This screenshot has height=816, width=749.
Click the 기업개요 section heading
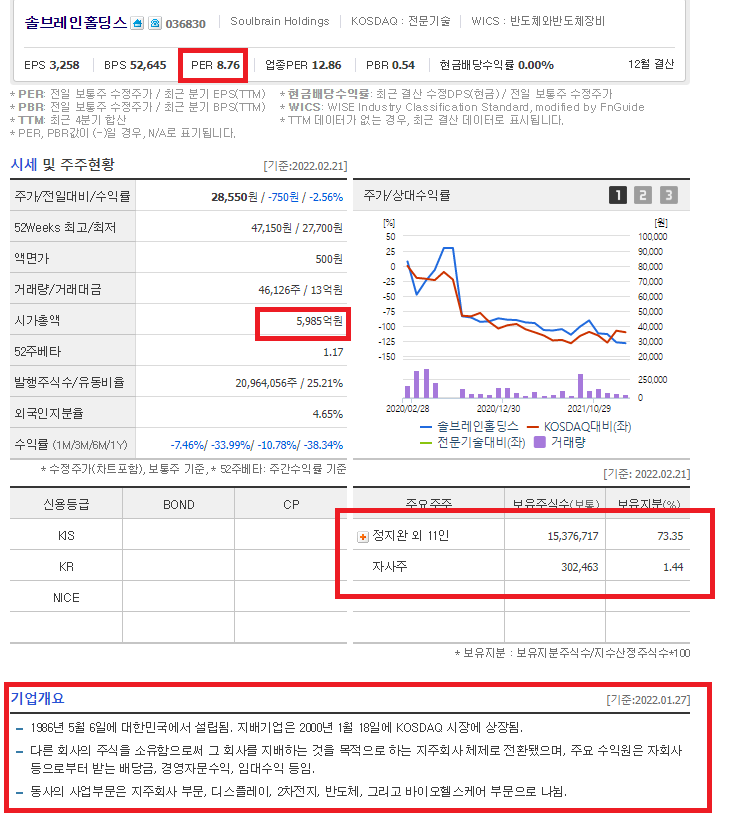(x=37, y=698)
